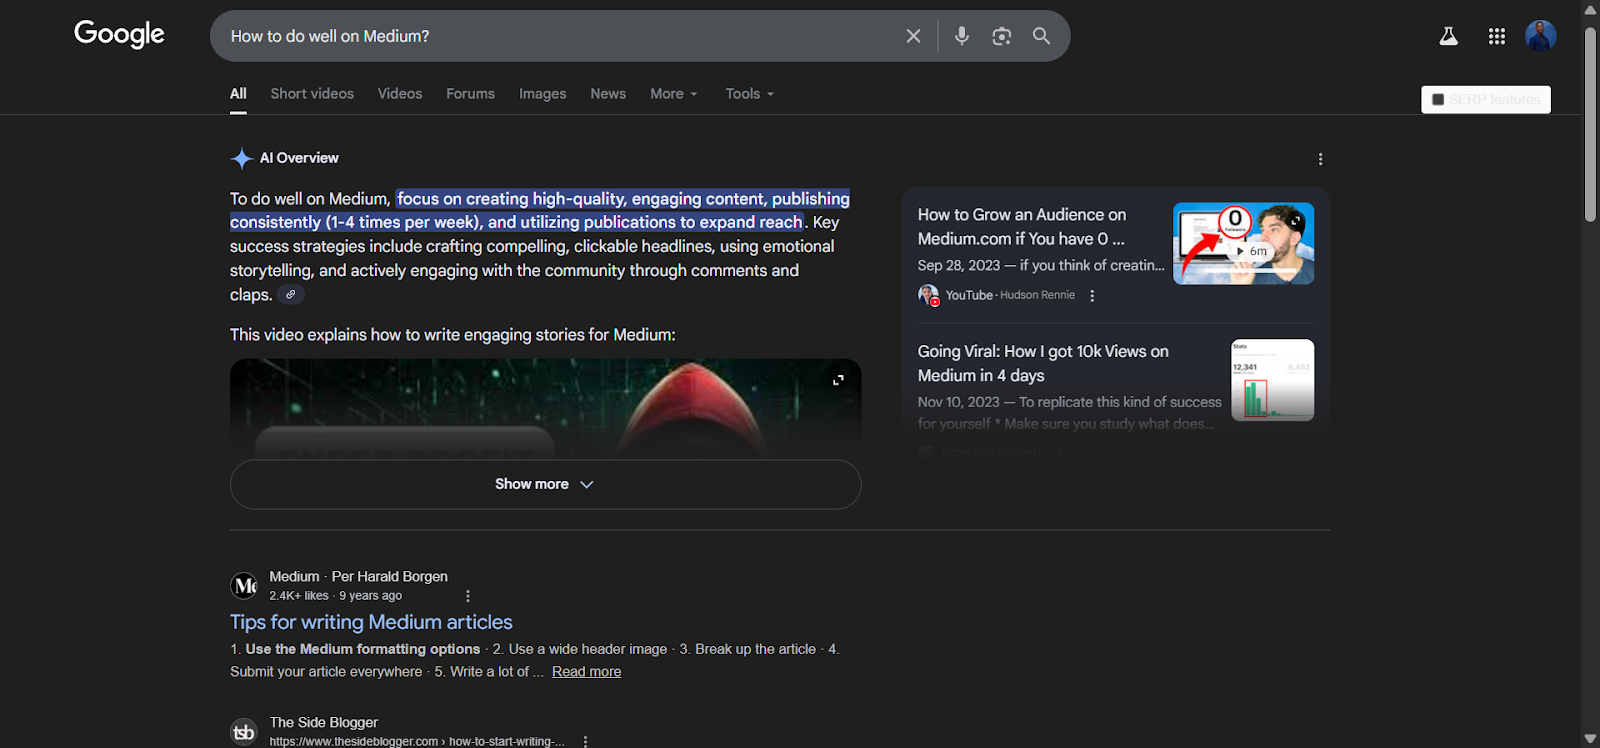The height and width of the screenshot is (748, 1600).
Task: Click the Google logo
Action: click(119, 34)
